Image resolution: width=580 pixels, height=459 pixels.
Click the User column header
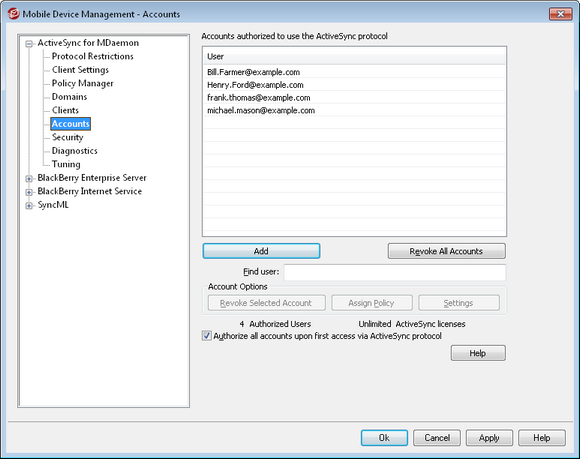tap(354, 57)
